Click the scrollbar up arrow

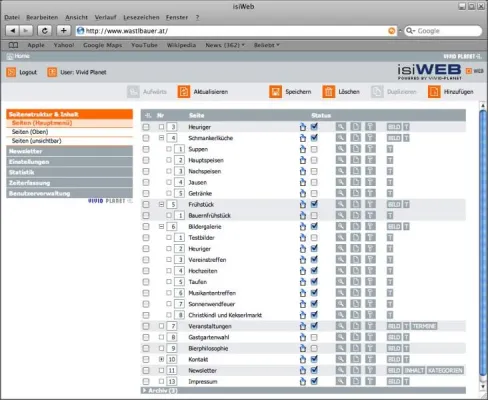(x=483, y=106)
